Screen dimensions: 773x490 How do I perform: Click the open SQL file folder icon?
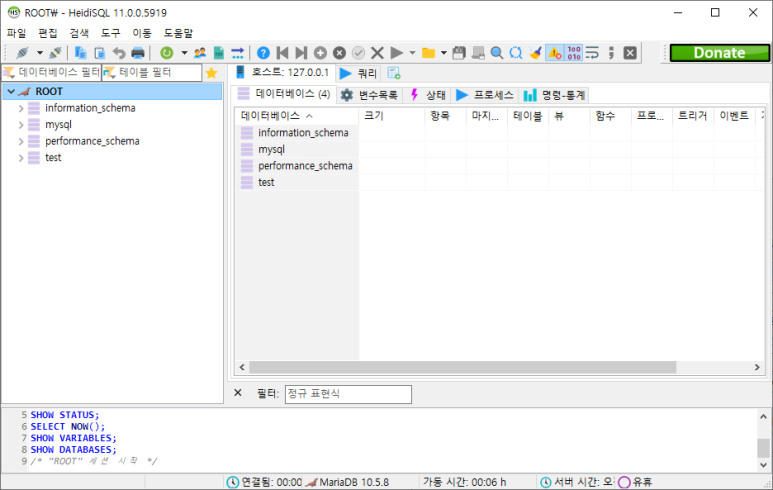(428, 53)
